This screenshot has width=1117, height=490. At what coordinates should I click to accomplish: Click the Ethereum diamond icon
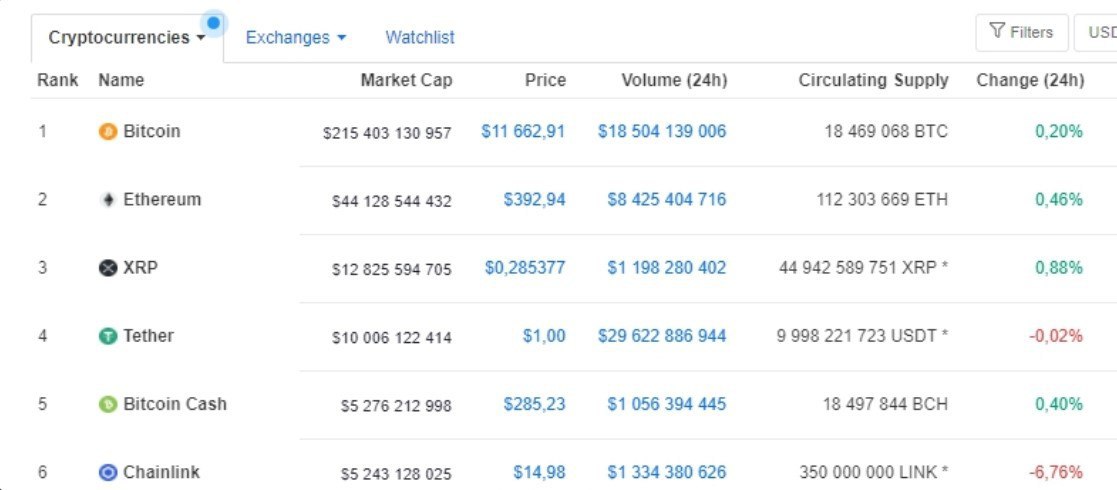tap(108, 200)
